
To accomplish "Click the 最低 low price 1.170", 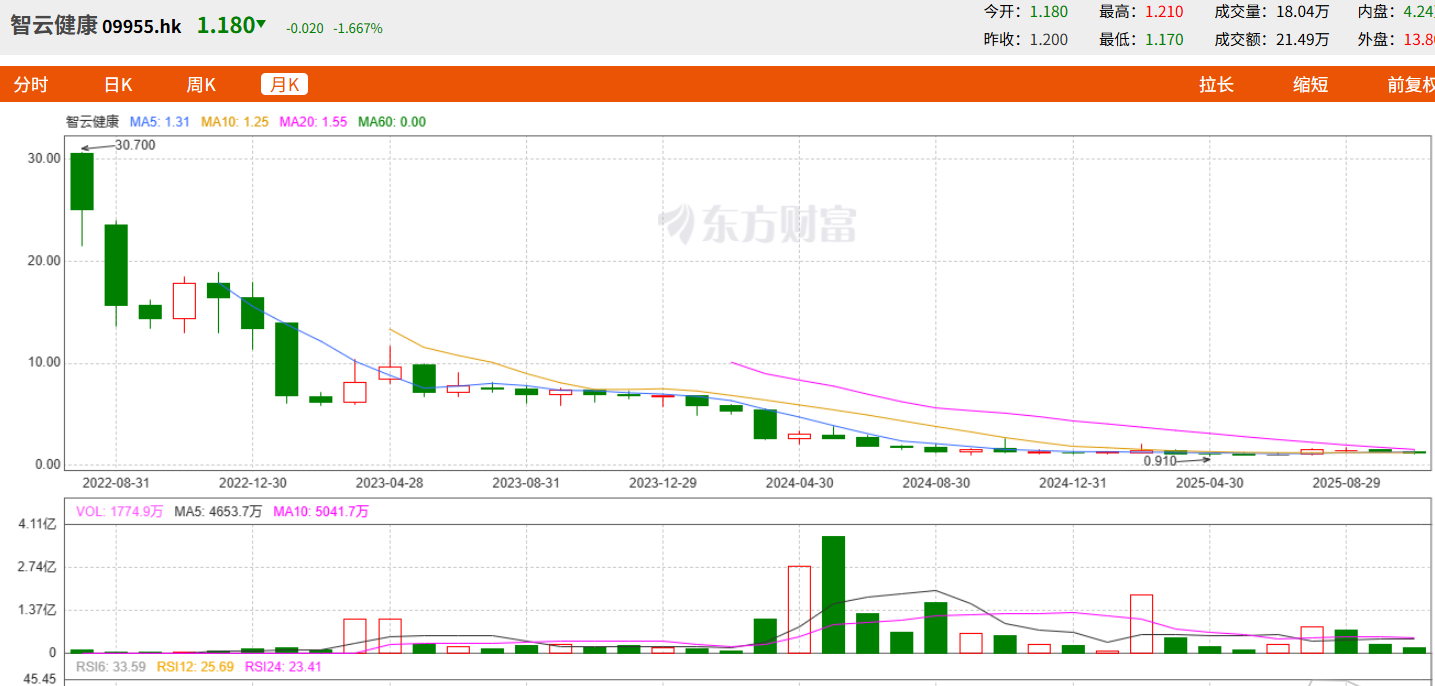I will click(x=1164, y=40).
